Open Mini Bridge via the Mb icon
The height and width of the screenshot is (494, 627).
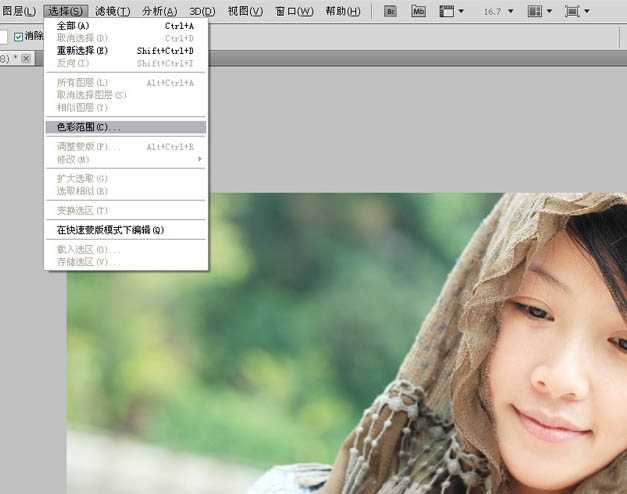click(419, 11)
